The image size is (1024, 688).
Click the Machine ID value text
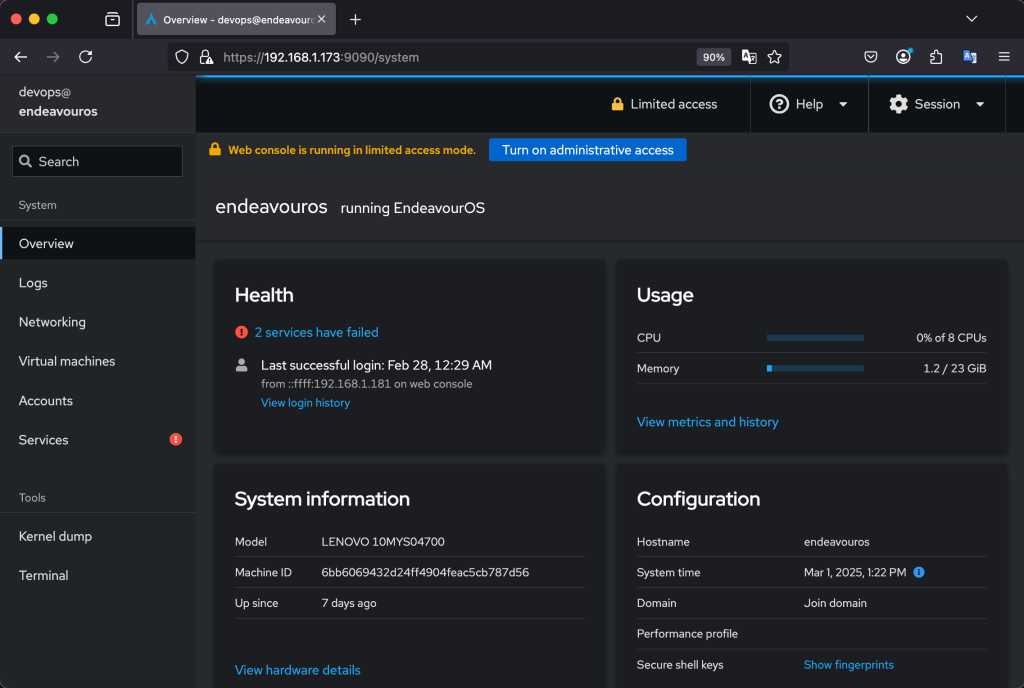pos(425,572)
